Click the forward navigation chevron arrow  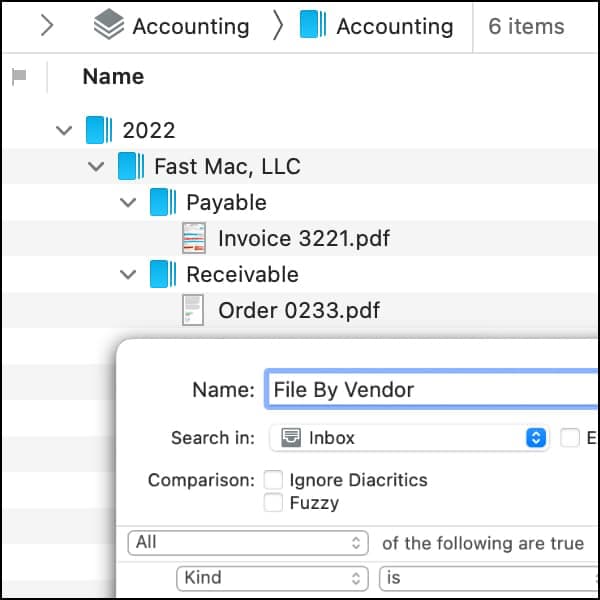[47, 26]
